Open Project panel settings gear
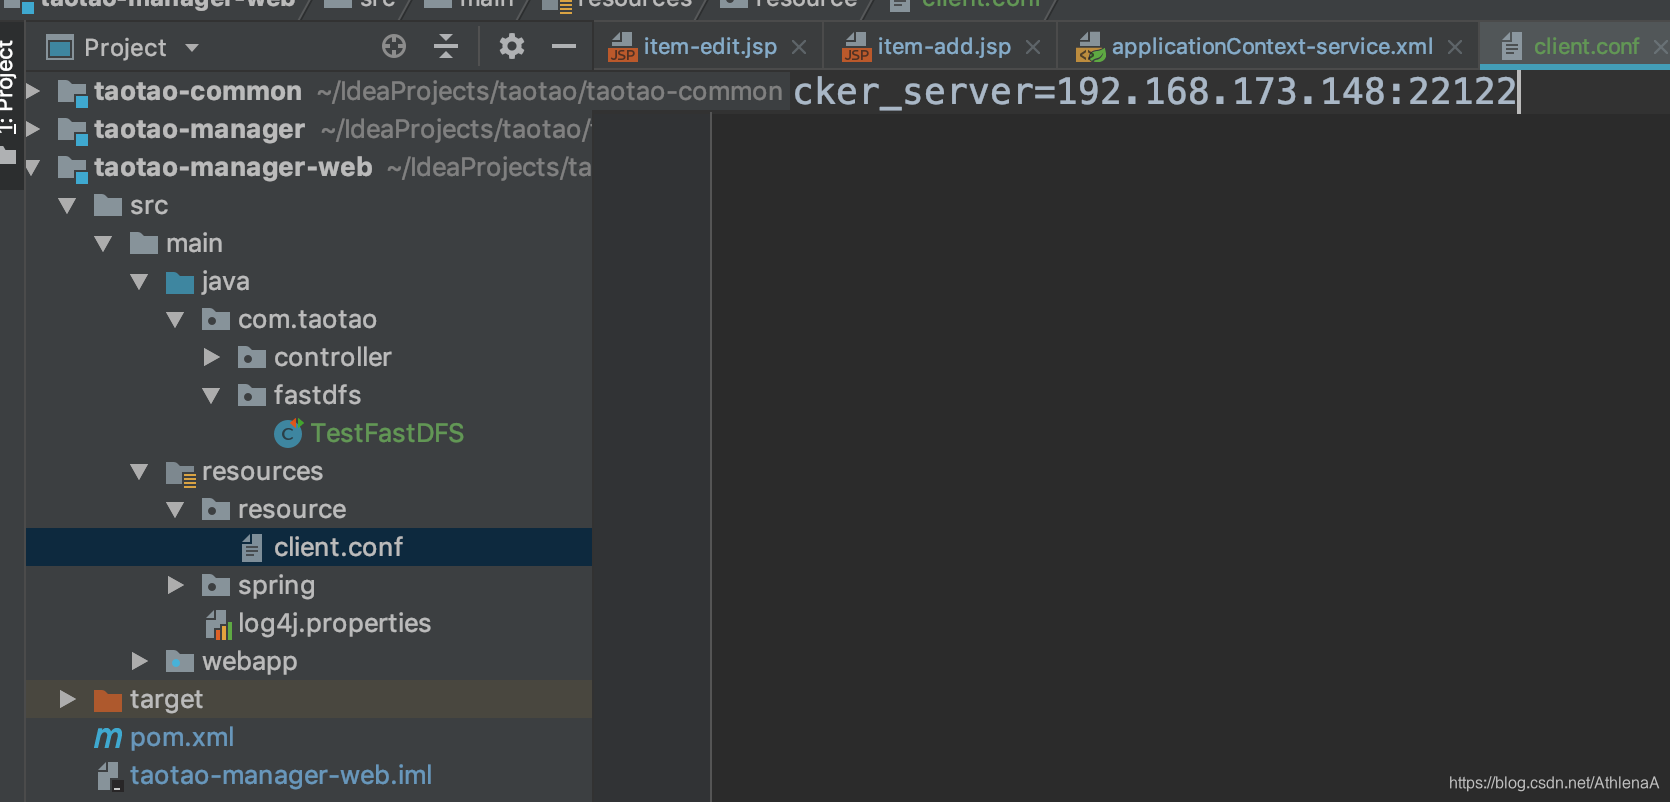 512,46
